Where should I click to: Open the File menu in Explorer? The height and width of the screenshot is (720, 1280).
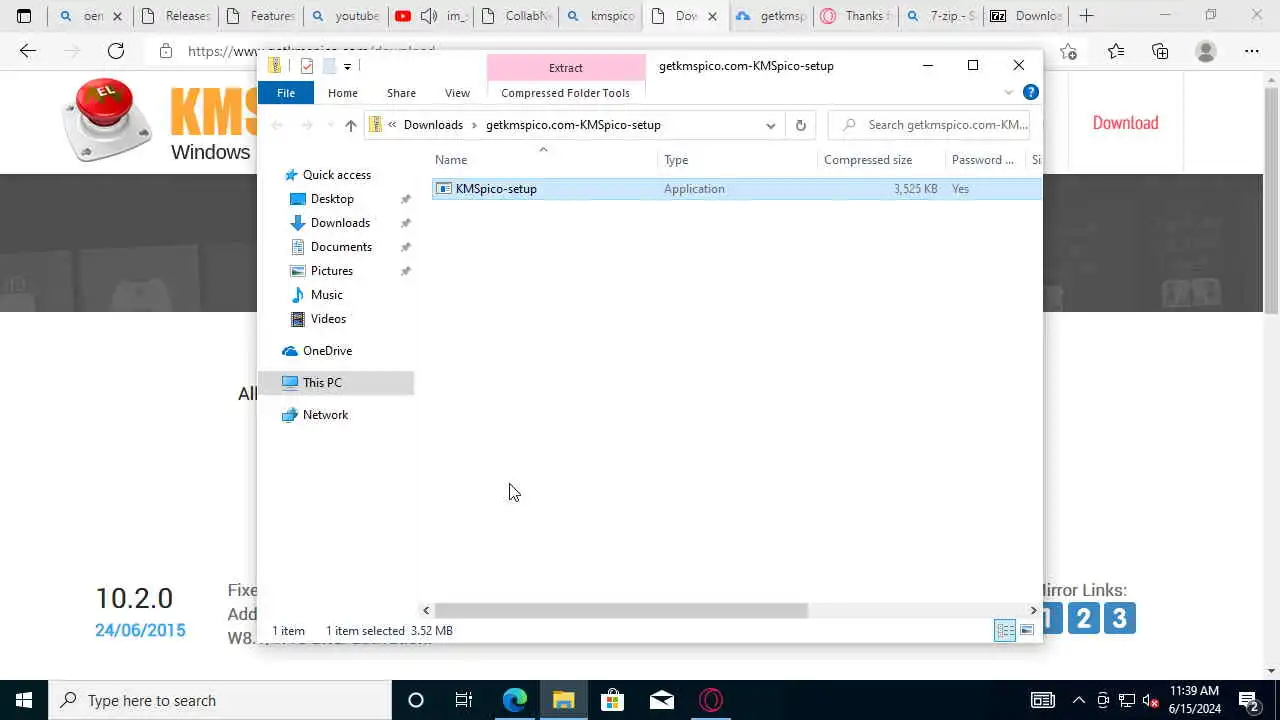pyautogui.click(x=286, y=93)
